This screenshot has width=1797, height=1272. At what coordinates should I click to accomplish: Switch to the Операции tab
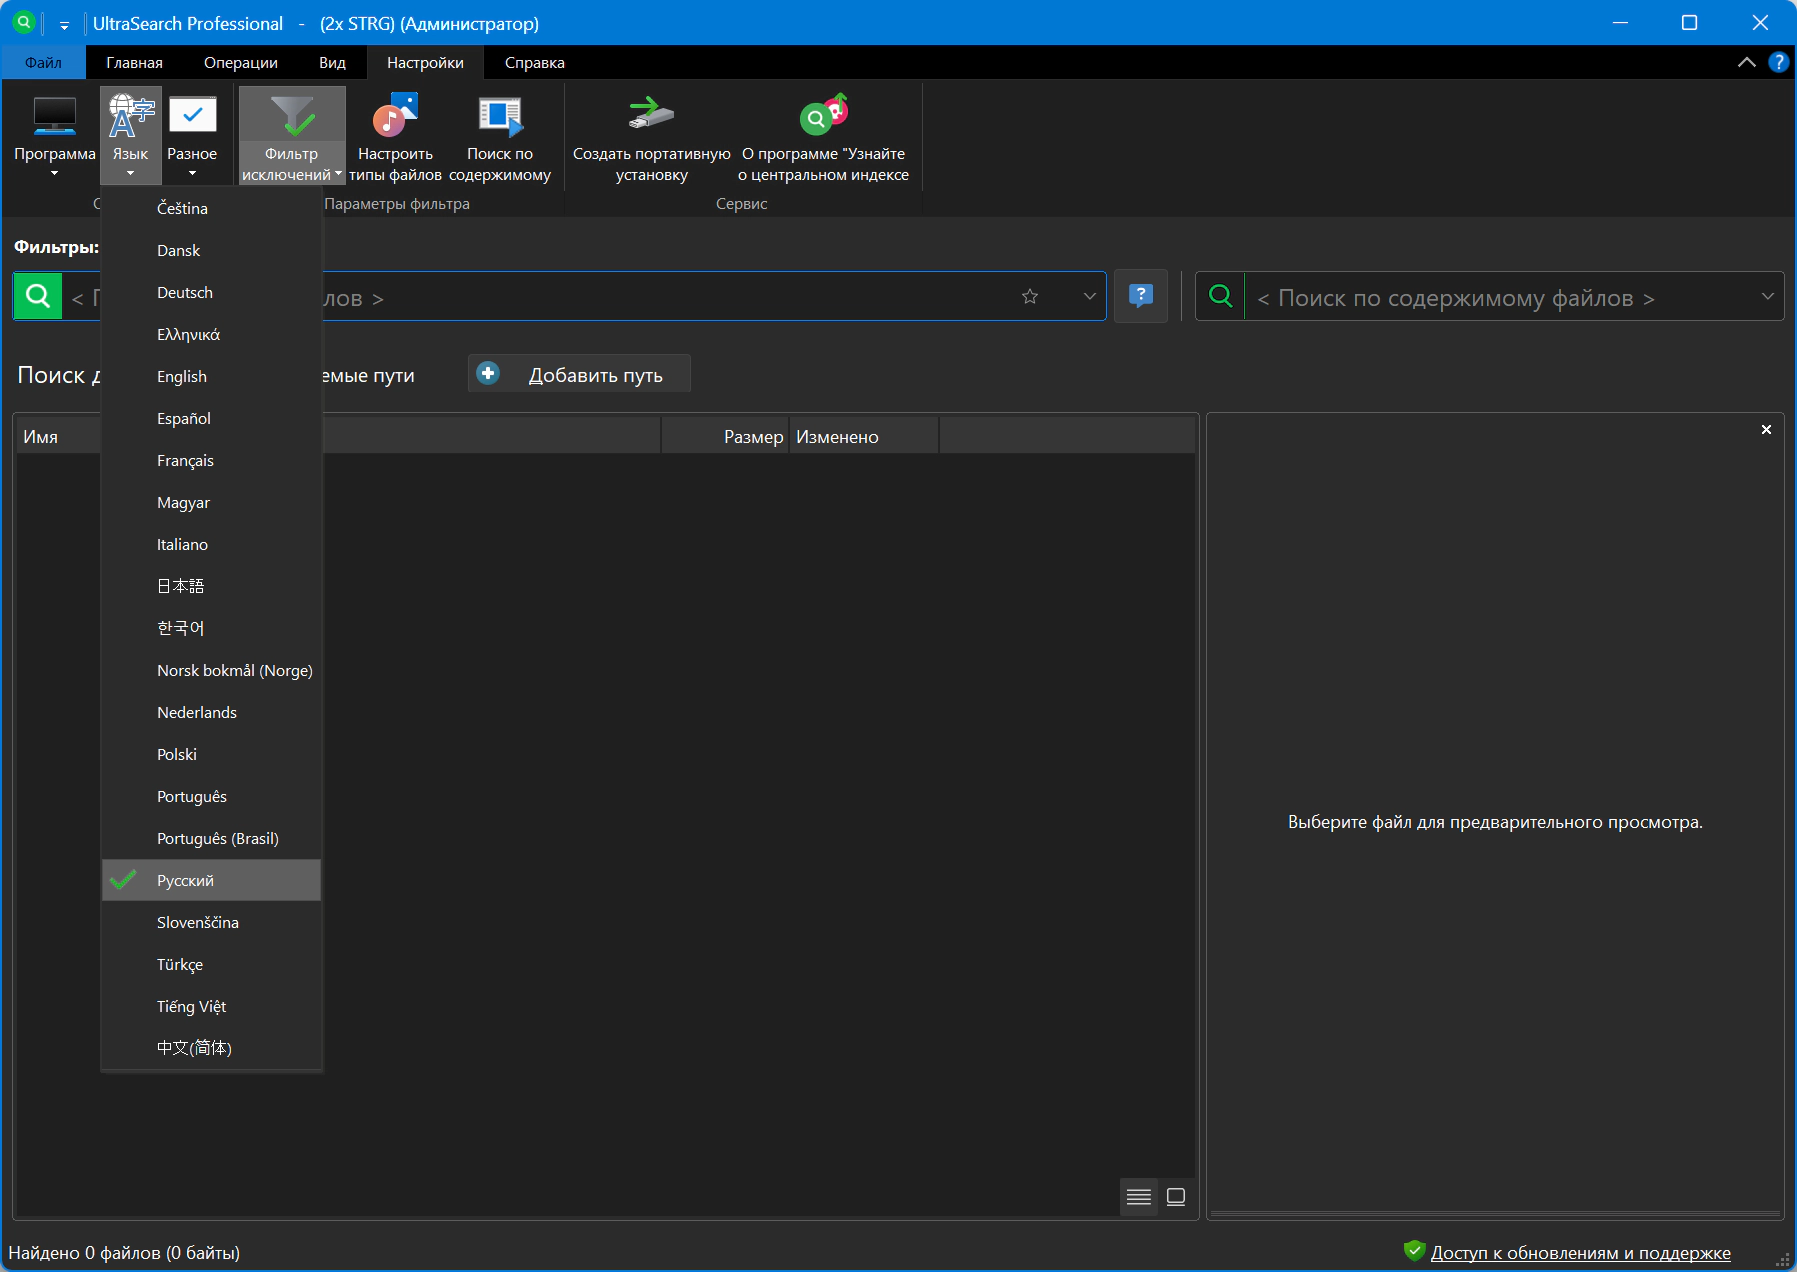tap(241, 62)
